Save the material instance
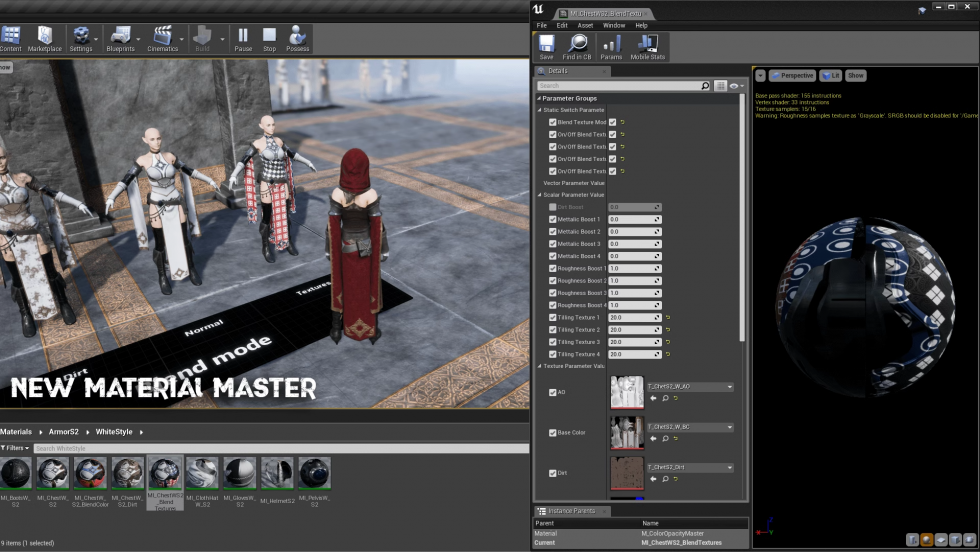Image resolution: width=980 pixels, height=552 pixels. click(x=546, y=47)
